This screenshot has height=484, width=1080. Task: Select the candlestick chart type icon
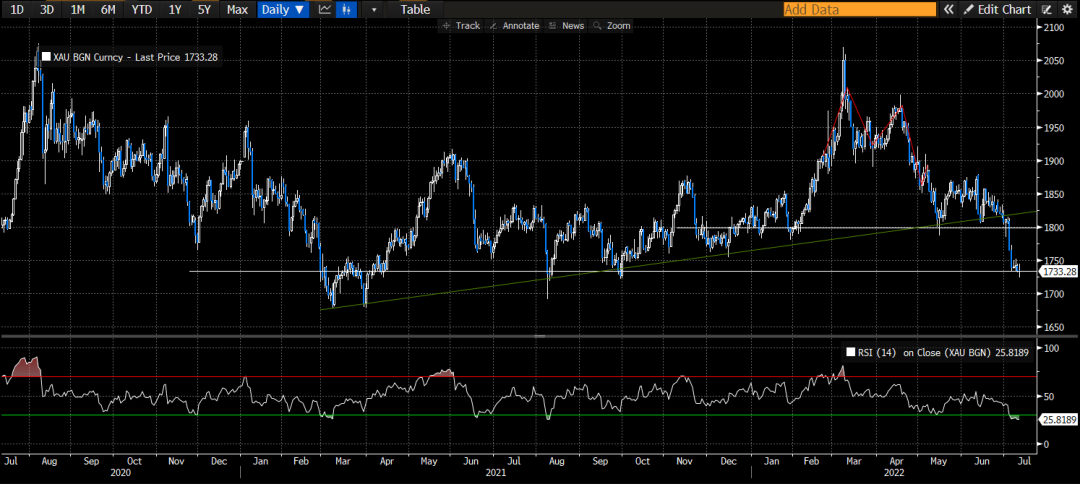coord(347,9)
